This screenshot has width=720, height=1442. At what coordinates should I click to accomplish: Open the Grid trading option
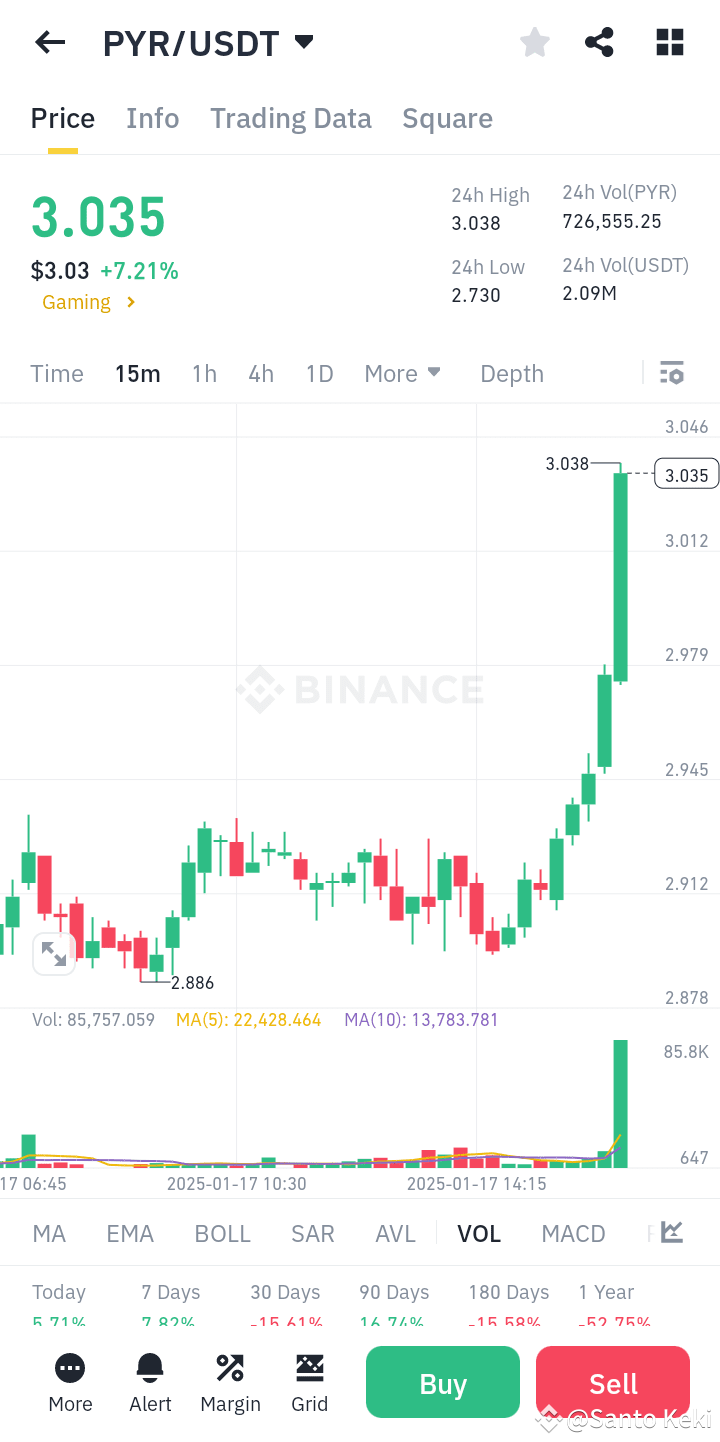[309, 1382]
